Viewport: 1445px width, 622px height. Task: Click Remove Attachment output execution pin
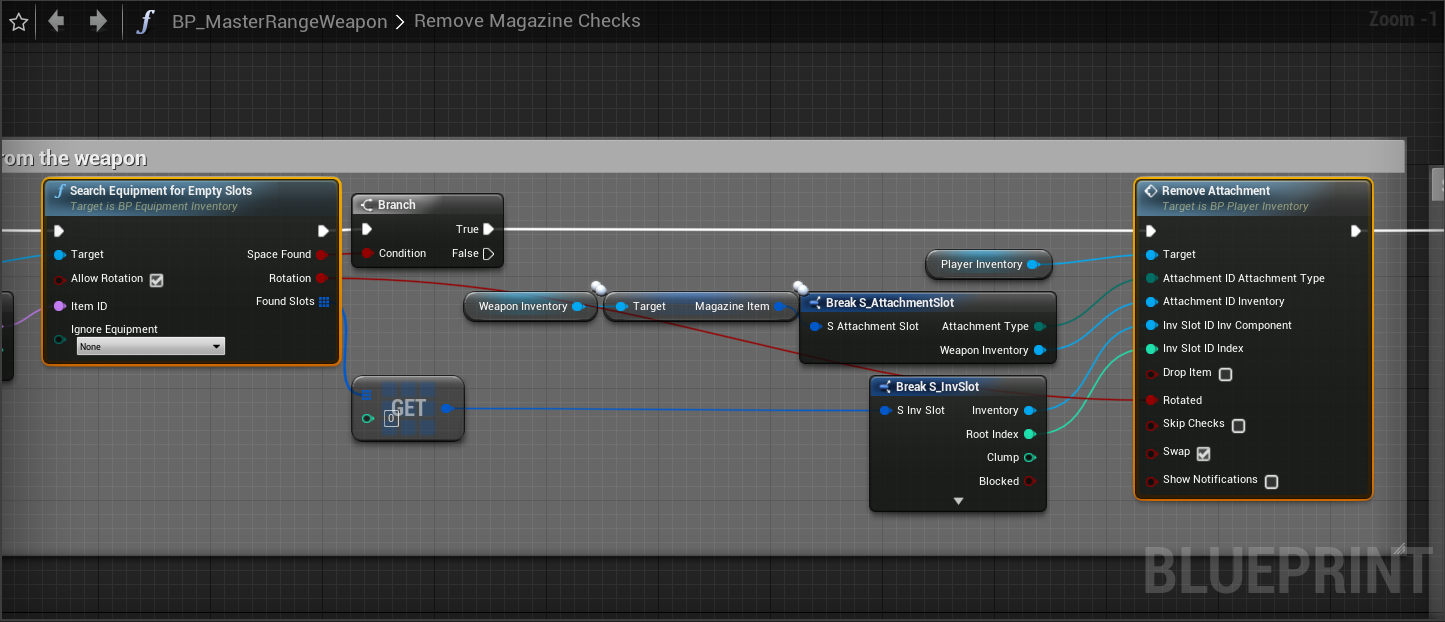coord(1356,231)
